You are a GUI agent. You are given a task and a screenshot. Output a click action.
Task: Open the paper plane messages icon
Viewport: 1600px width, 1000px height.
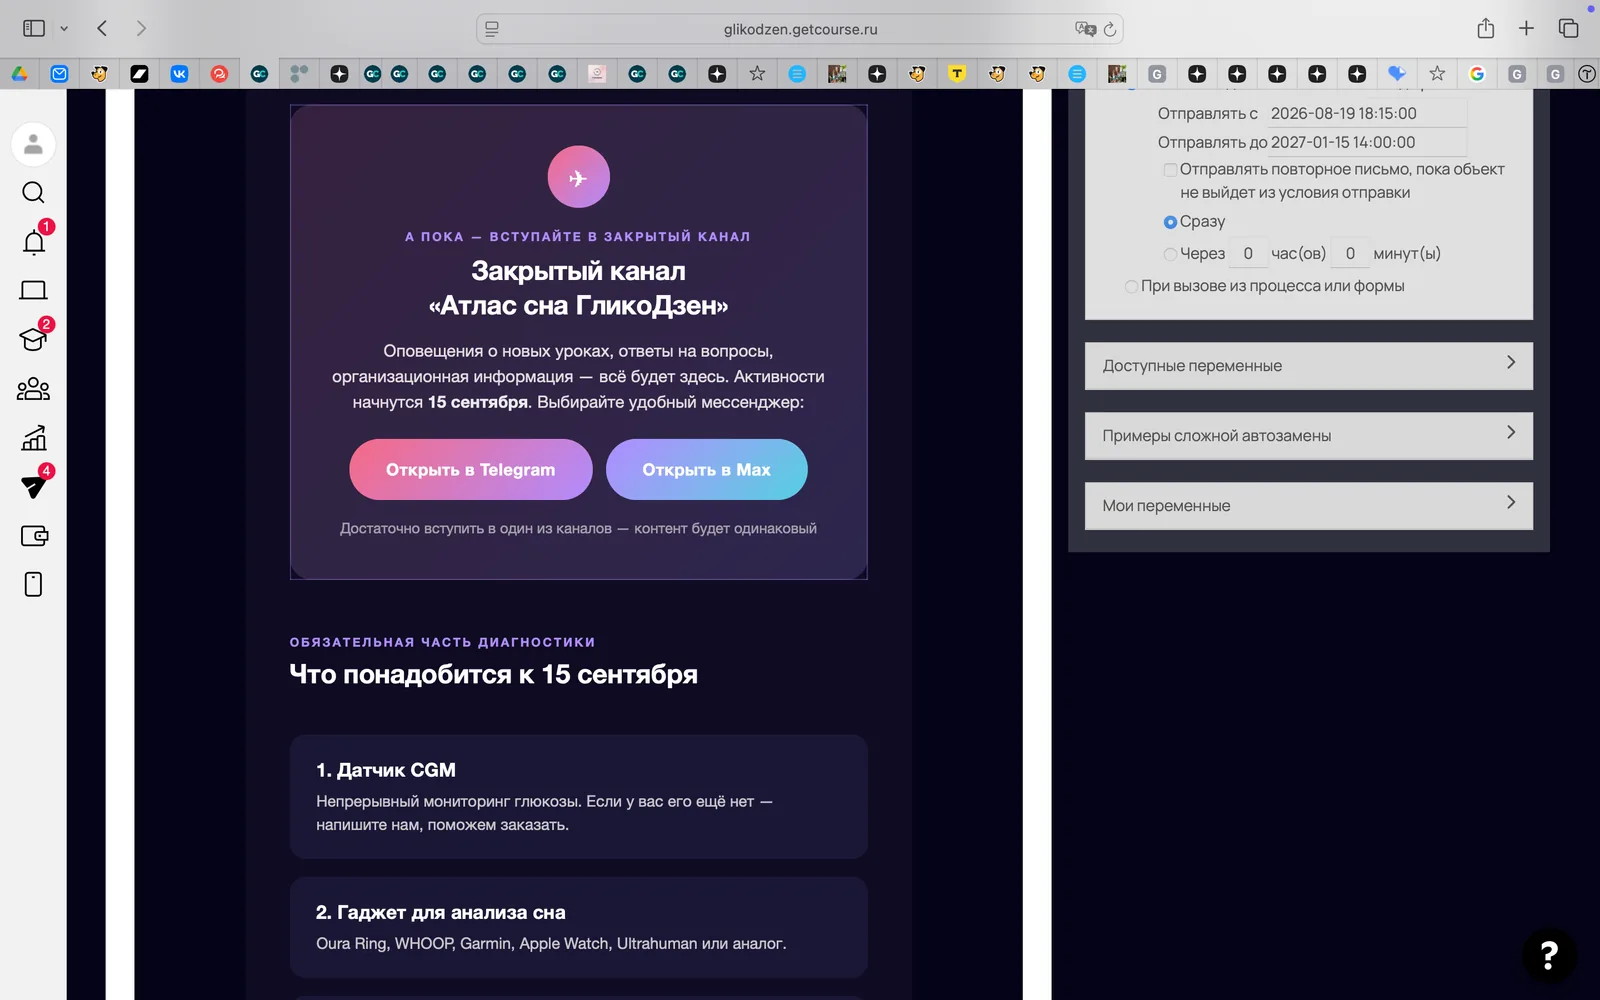(x=33, y=487)
